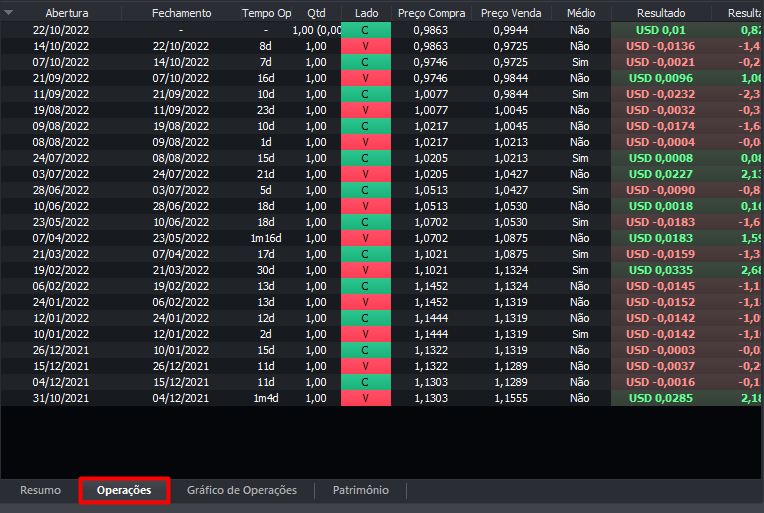Go to the Patrimônio tab
This screenshot has height=513, width=764.
360,490
